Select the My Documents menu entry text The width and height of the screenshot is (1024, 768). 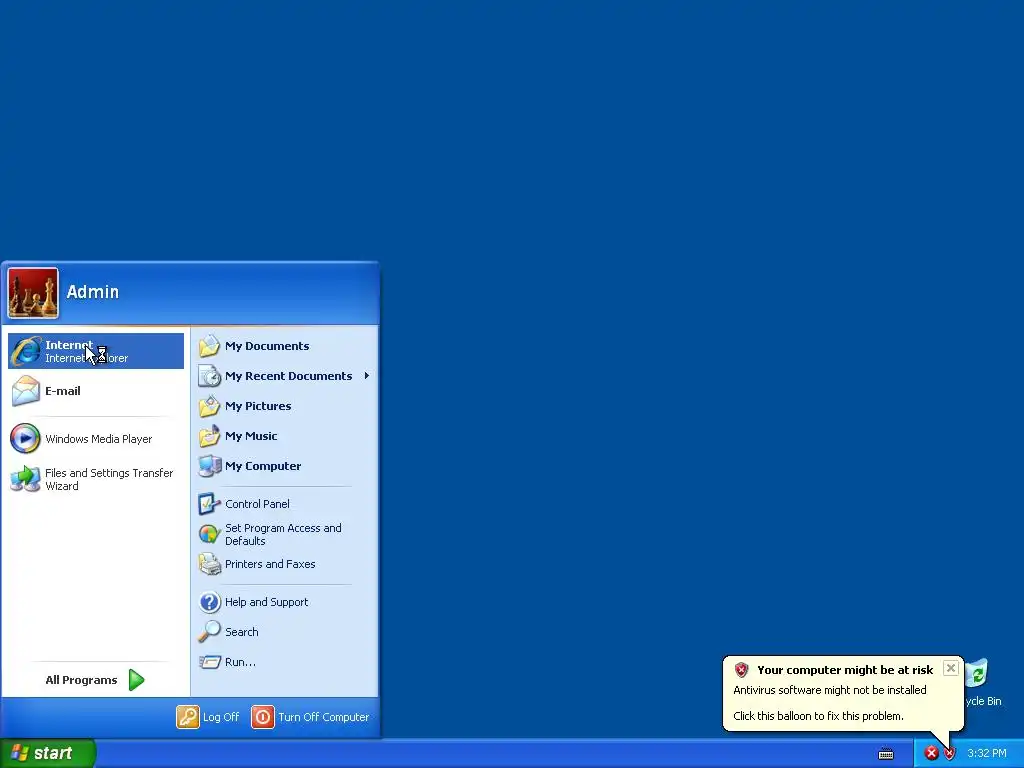tap(267, 346)
